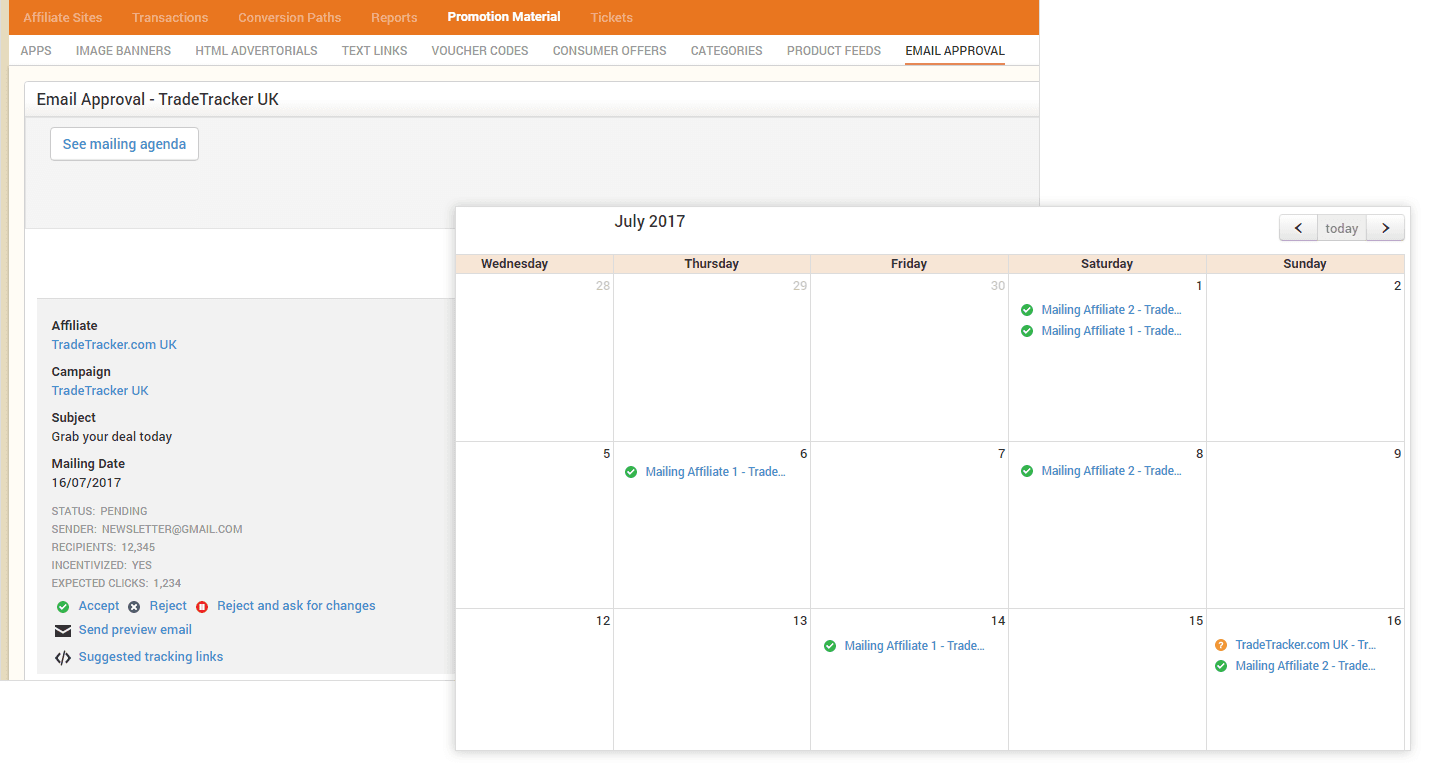Viewport: 1440px width, 770px height.
Task: Open the Affiliate Sites menu
Action: (63, 18)
